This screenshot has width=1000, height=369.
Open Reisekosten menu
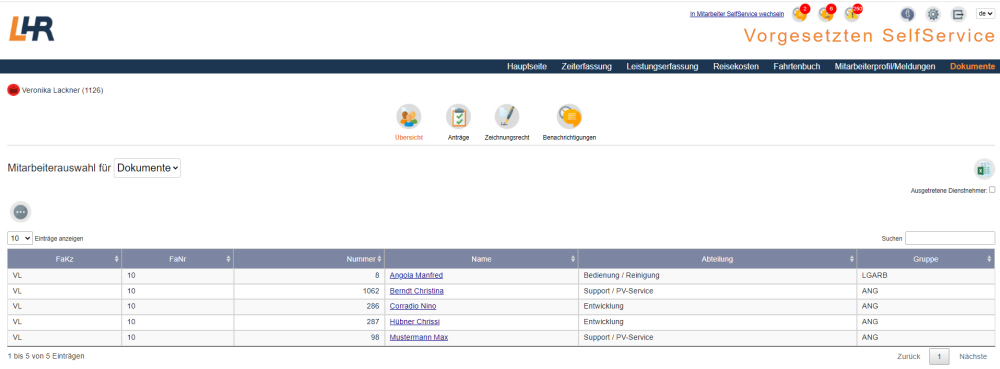point(736,66)
